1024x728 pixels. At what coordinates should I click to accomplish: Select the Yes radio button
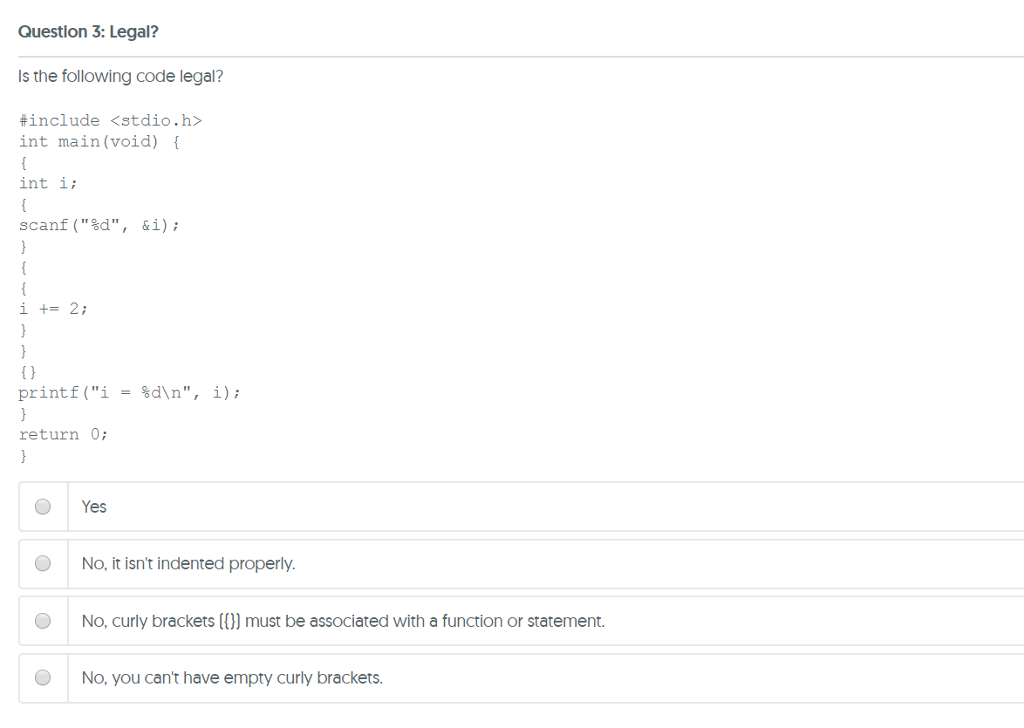pos(42,506)
